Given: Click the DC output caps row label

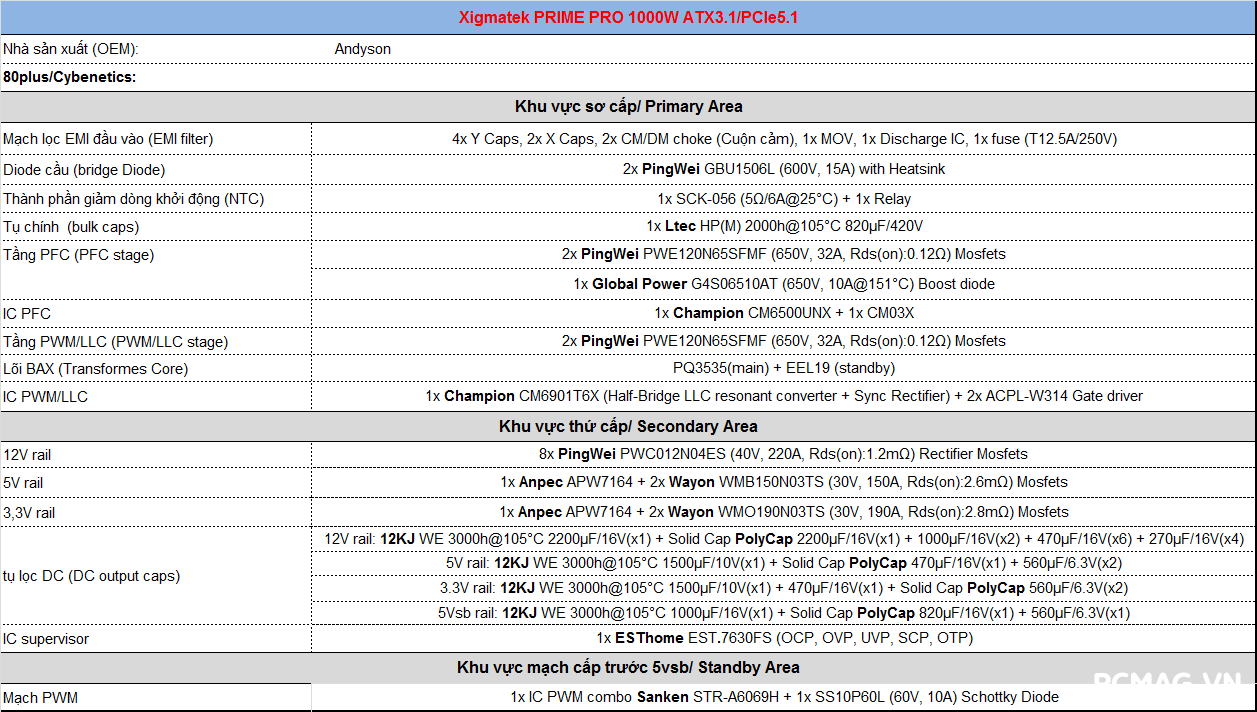Looking at the screenshot, I should [92, 576].
